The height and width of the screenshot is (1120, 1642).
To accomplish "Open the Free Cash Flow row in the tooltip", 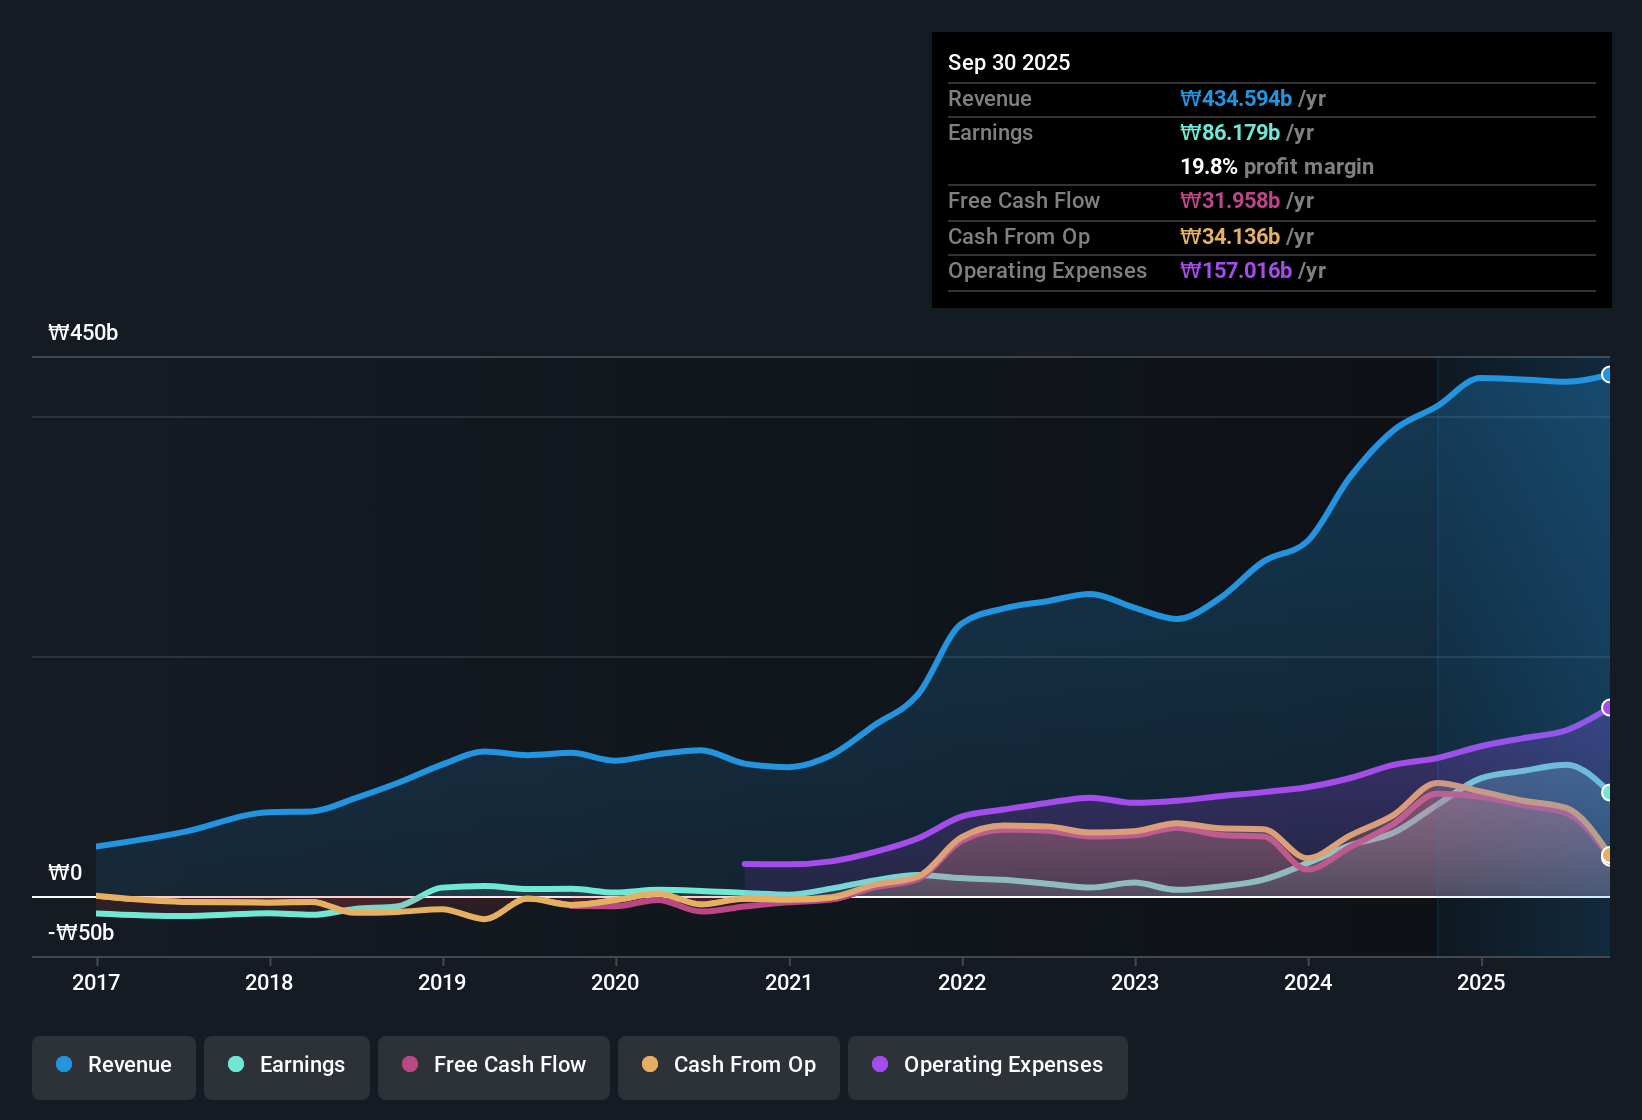I will tap(1024, 201).
